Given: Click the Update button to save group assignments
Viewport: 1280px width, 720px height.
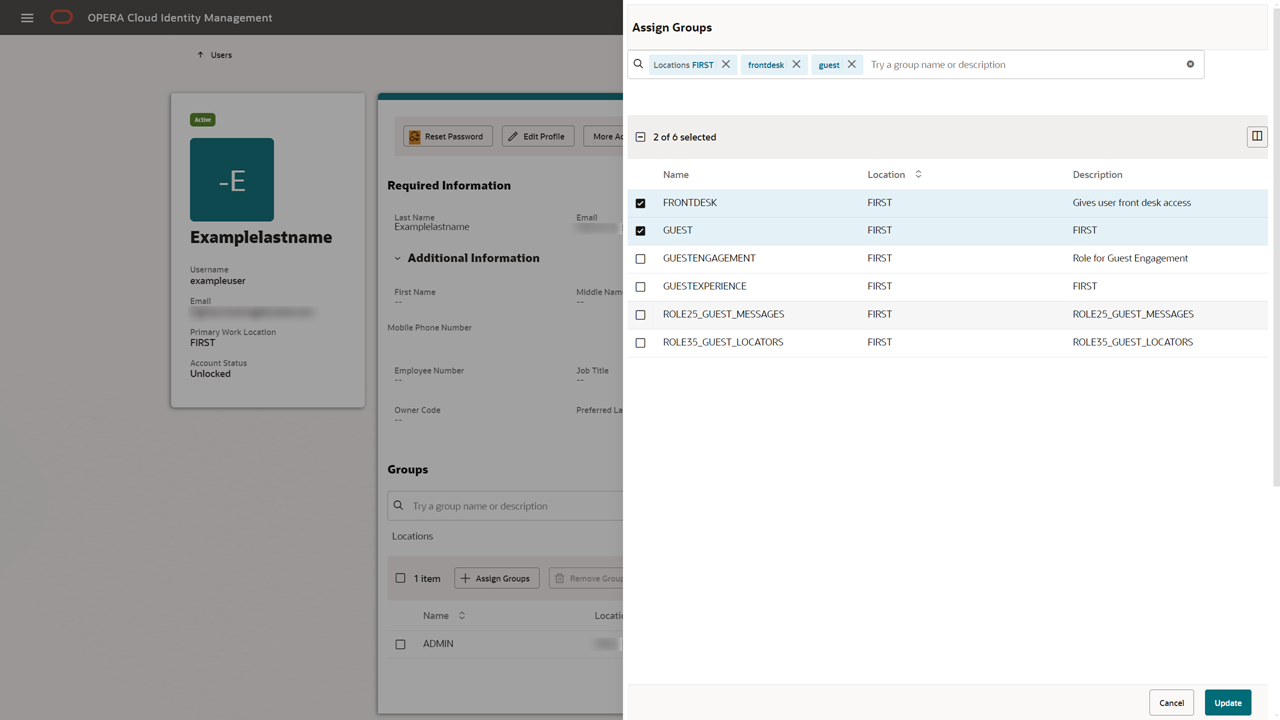Looking at the screenshot, I should (1227, 702).
